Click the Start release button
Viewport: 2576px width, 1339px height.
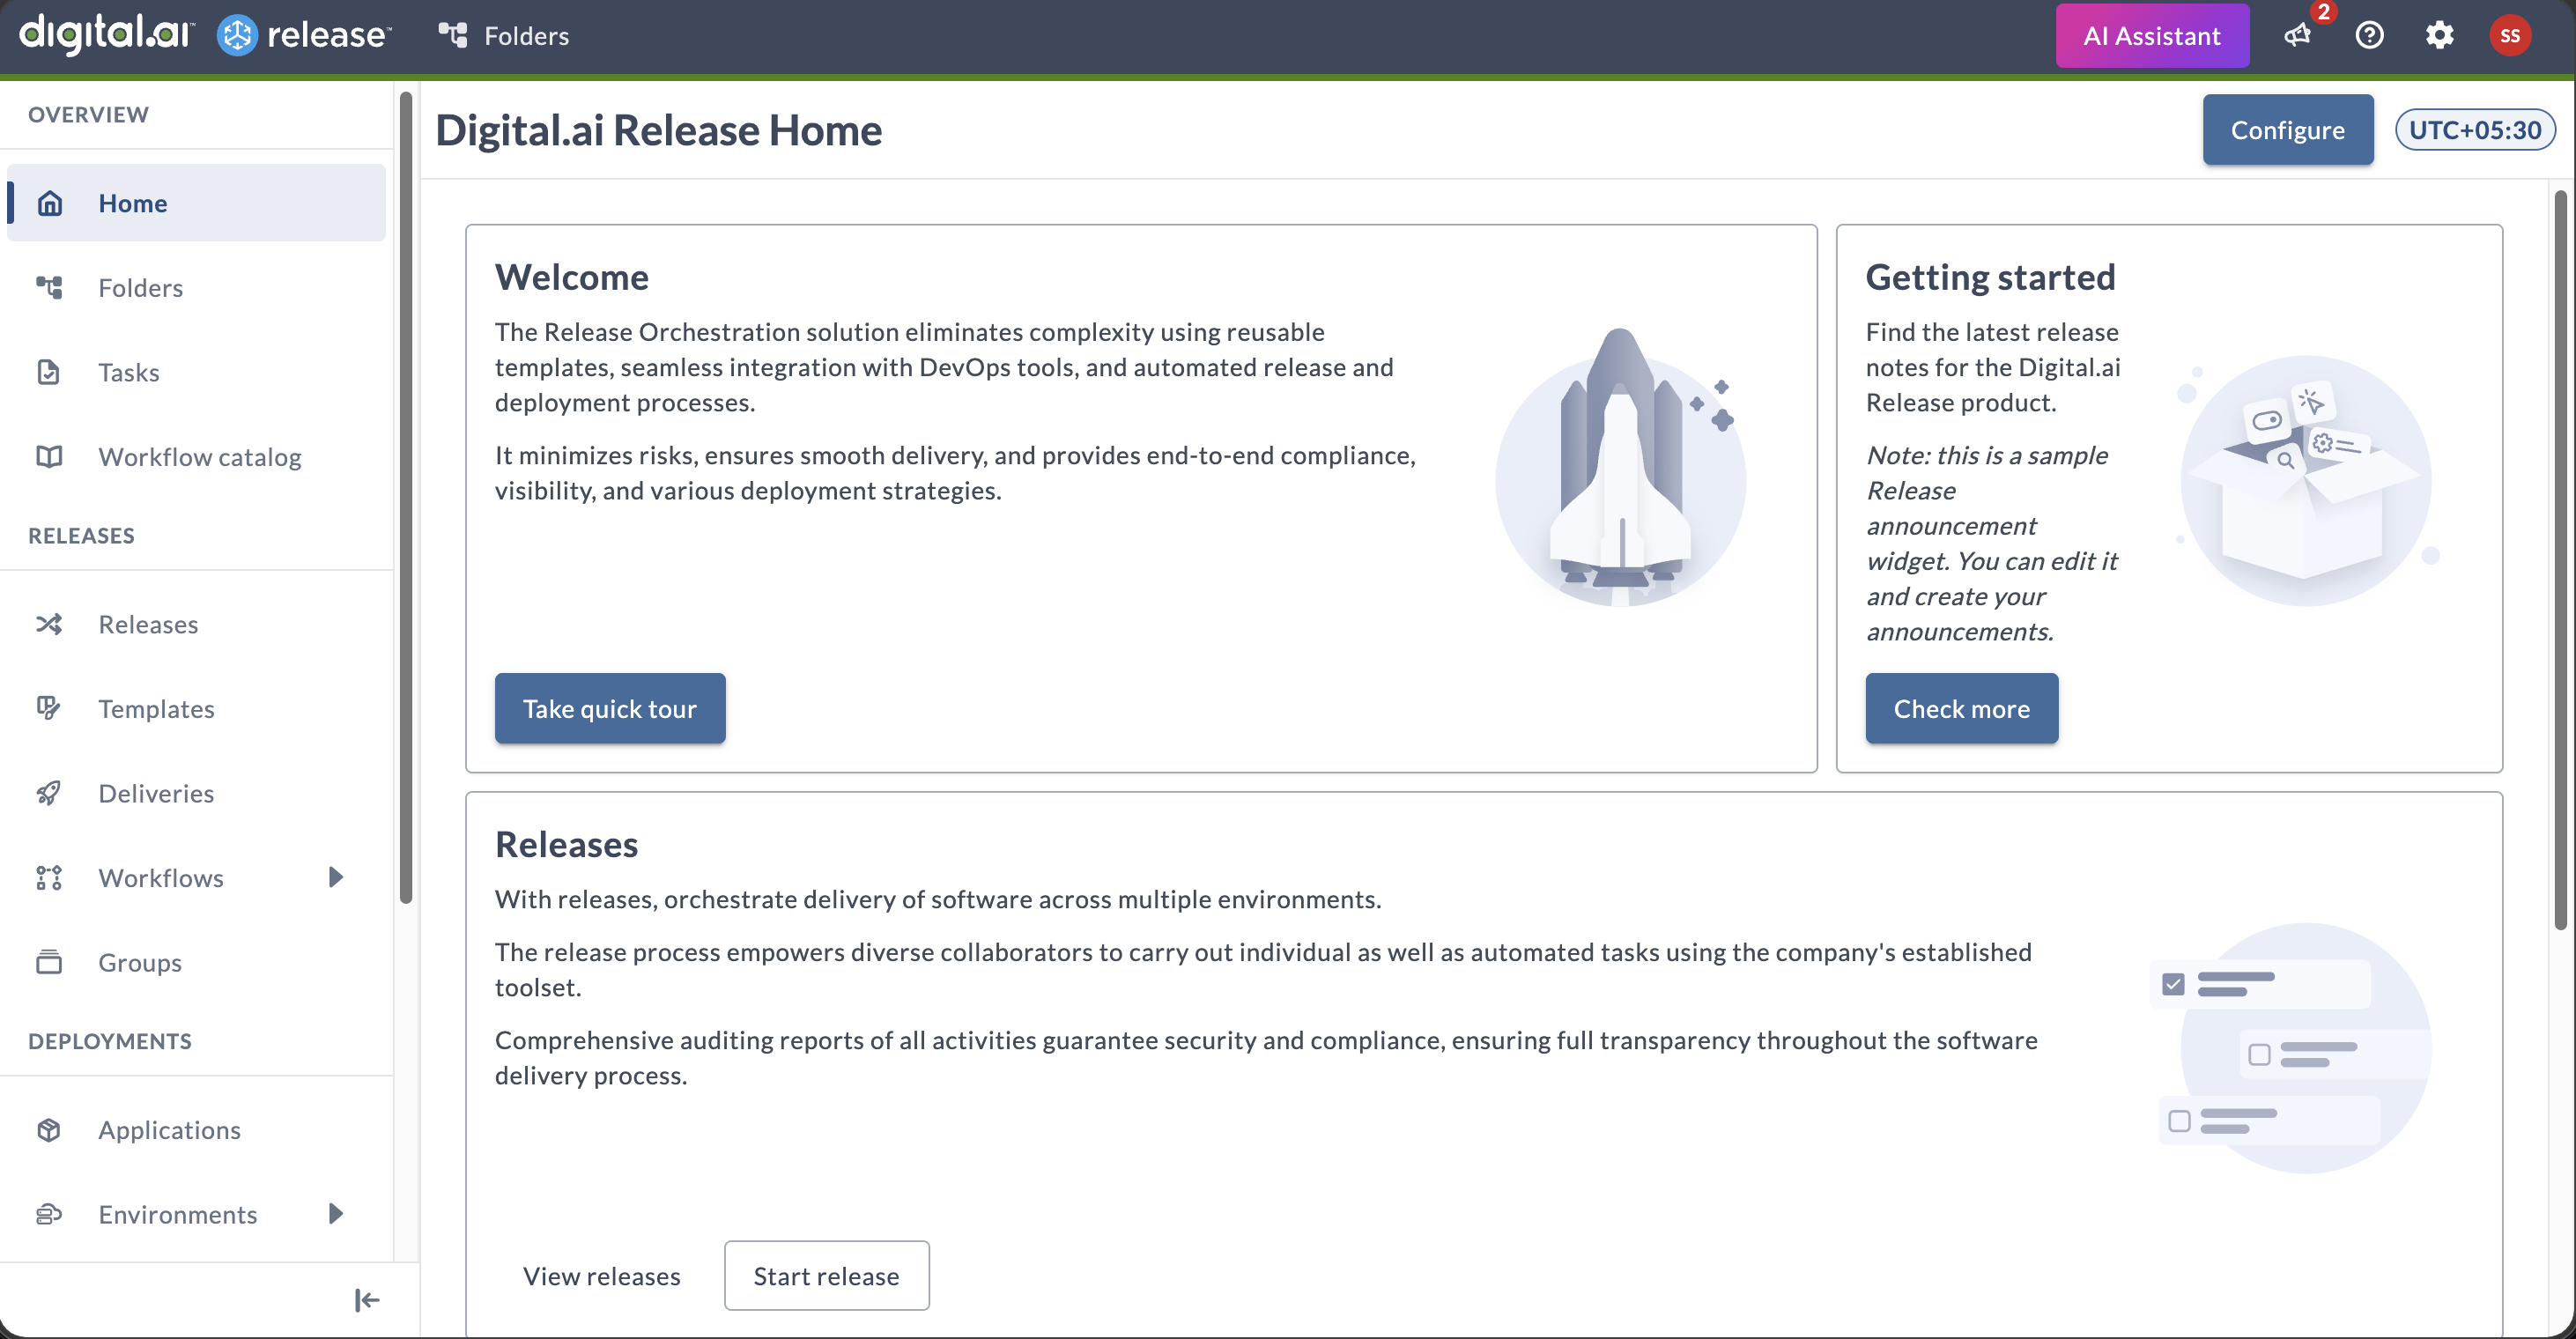827,1275
